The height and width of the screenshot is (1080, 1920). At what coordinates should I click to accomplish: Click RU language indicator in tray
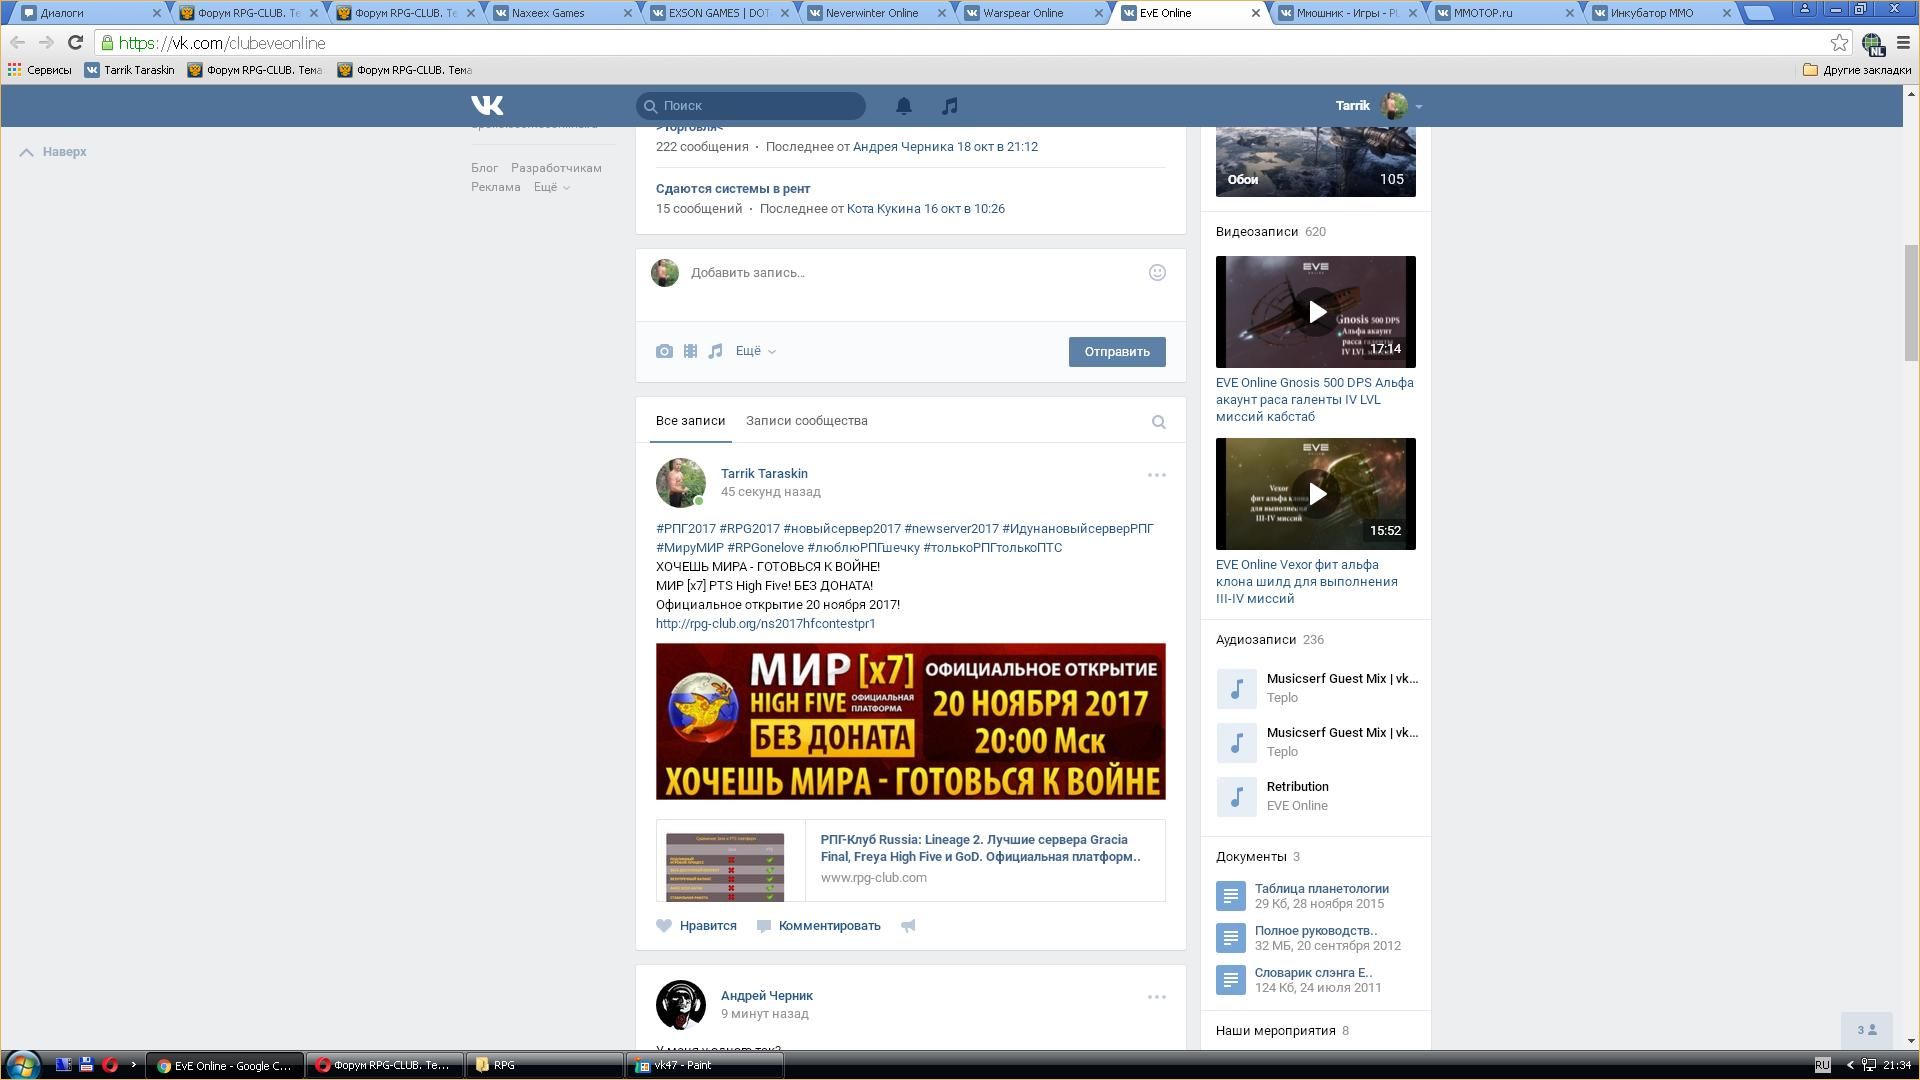click(x=1822, y=1065)
